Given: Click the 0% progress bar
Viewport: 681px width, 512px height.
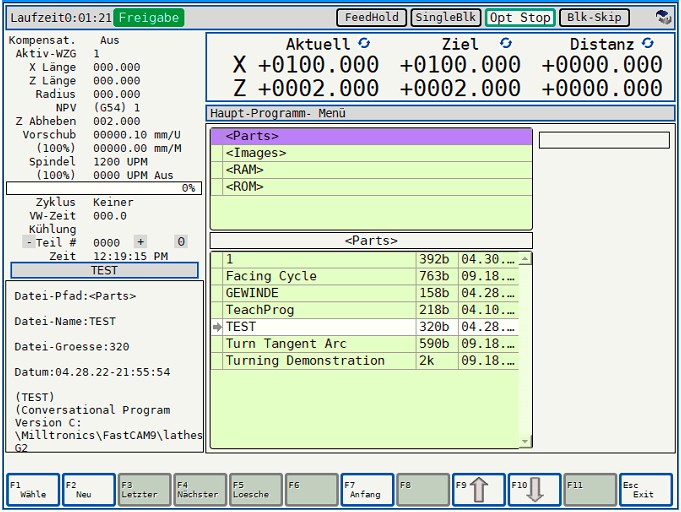Looking at the screenshot, I should [104, 188].
